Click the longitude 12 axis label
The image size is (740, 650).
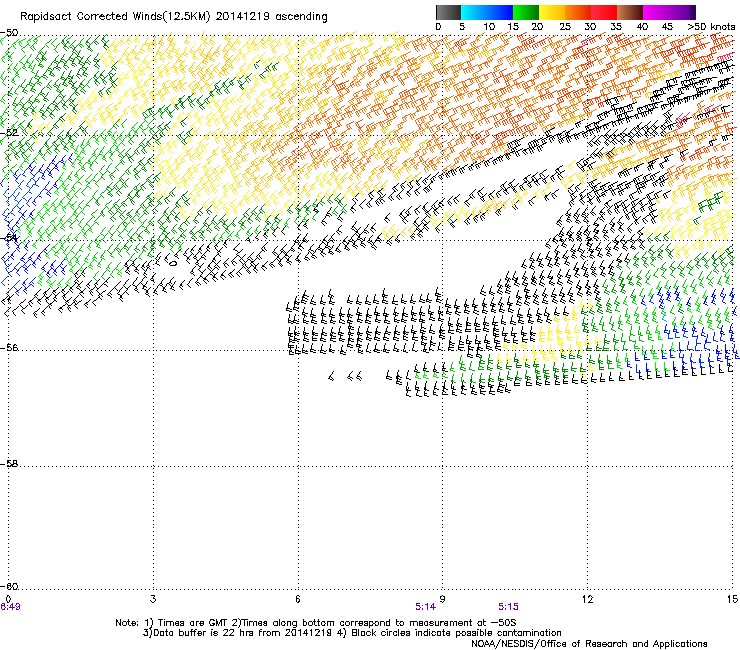(x=587, y=599)
